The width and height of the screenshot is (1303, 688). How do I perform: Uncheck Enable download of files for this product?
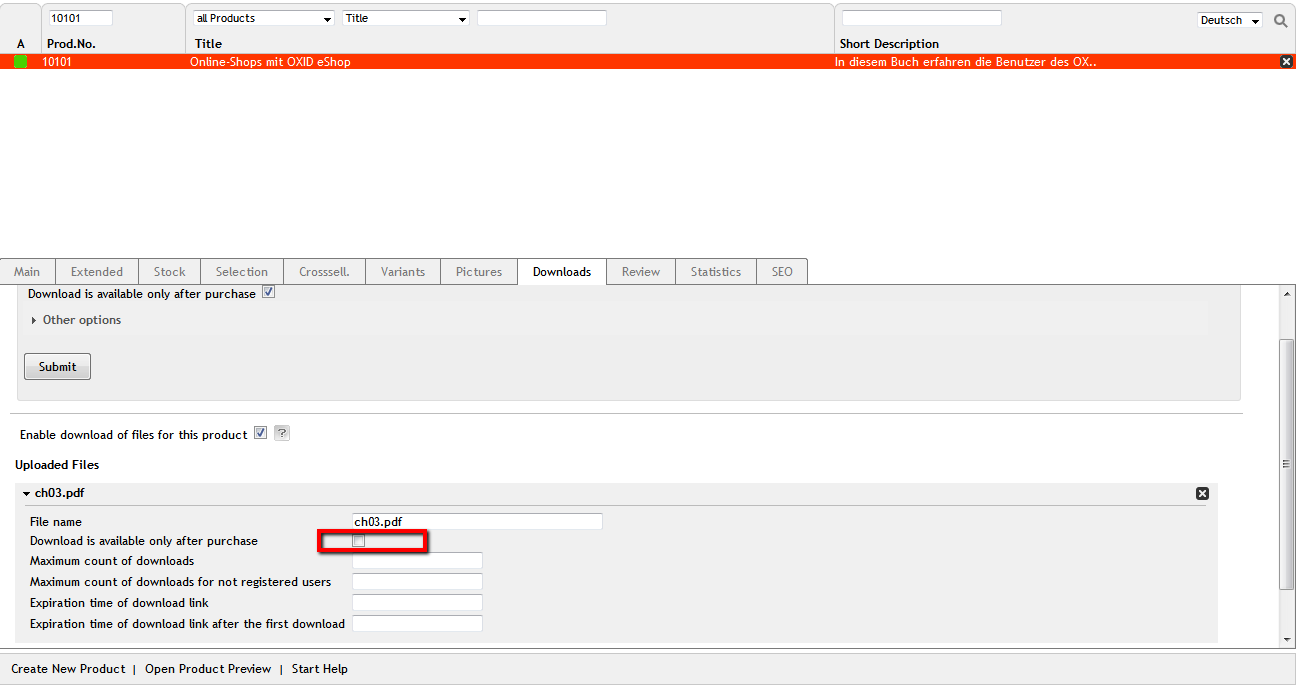(x=260, y=434)
